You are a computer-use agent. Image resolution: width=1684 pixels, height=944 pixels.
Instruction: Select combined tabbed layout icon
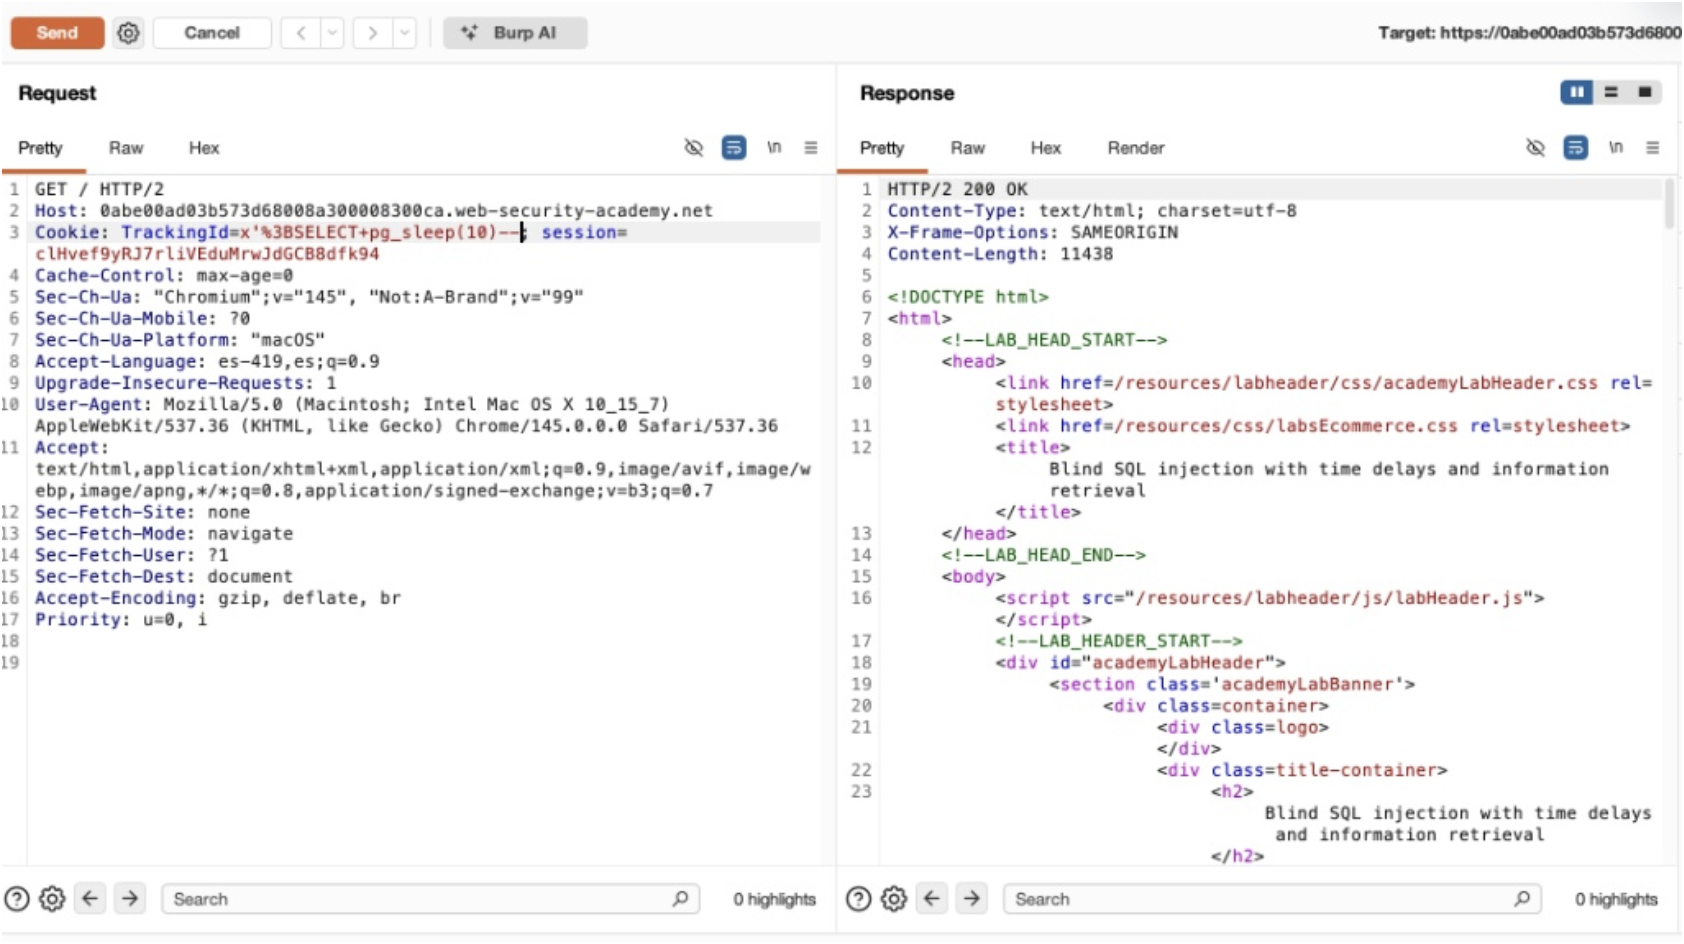tap(1644, 92)
